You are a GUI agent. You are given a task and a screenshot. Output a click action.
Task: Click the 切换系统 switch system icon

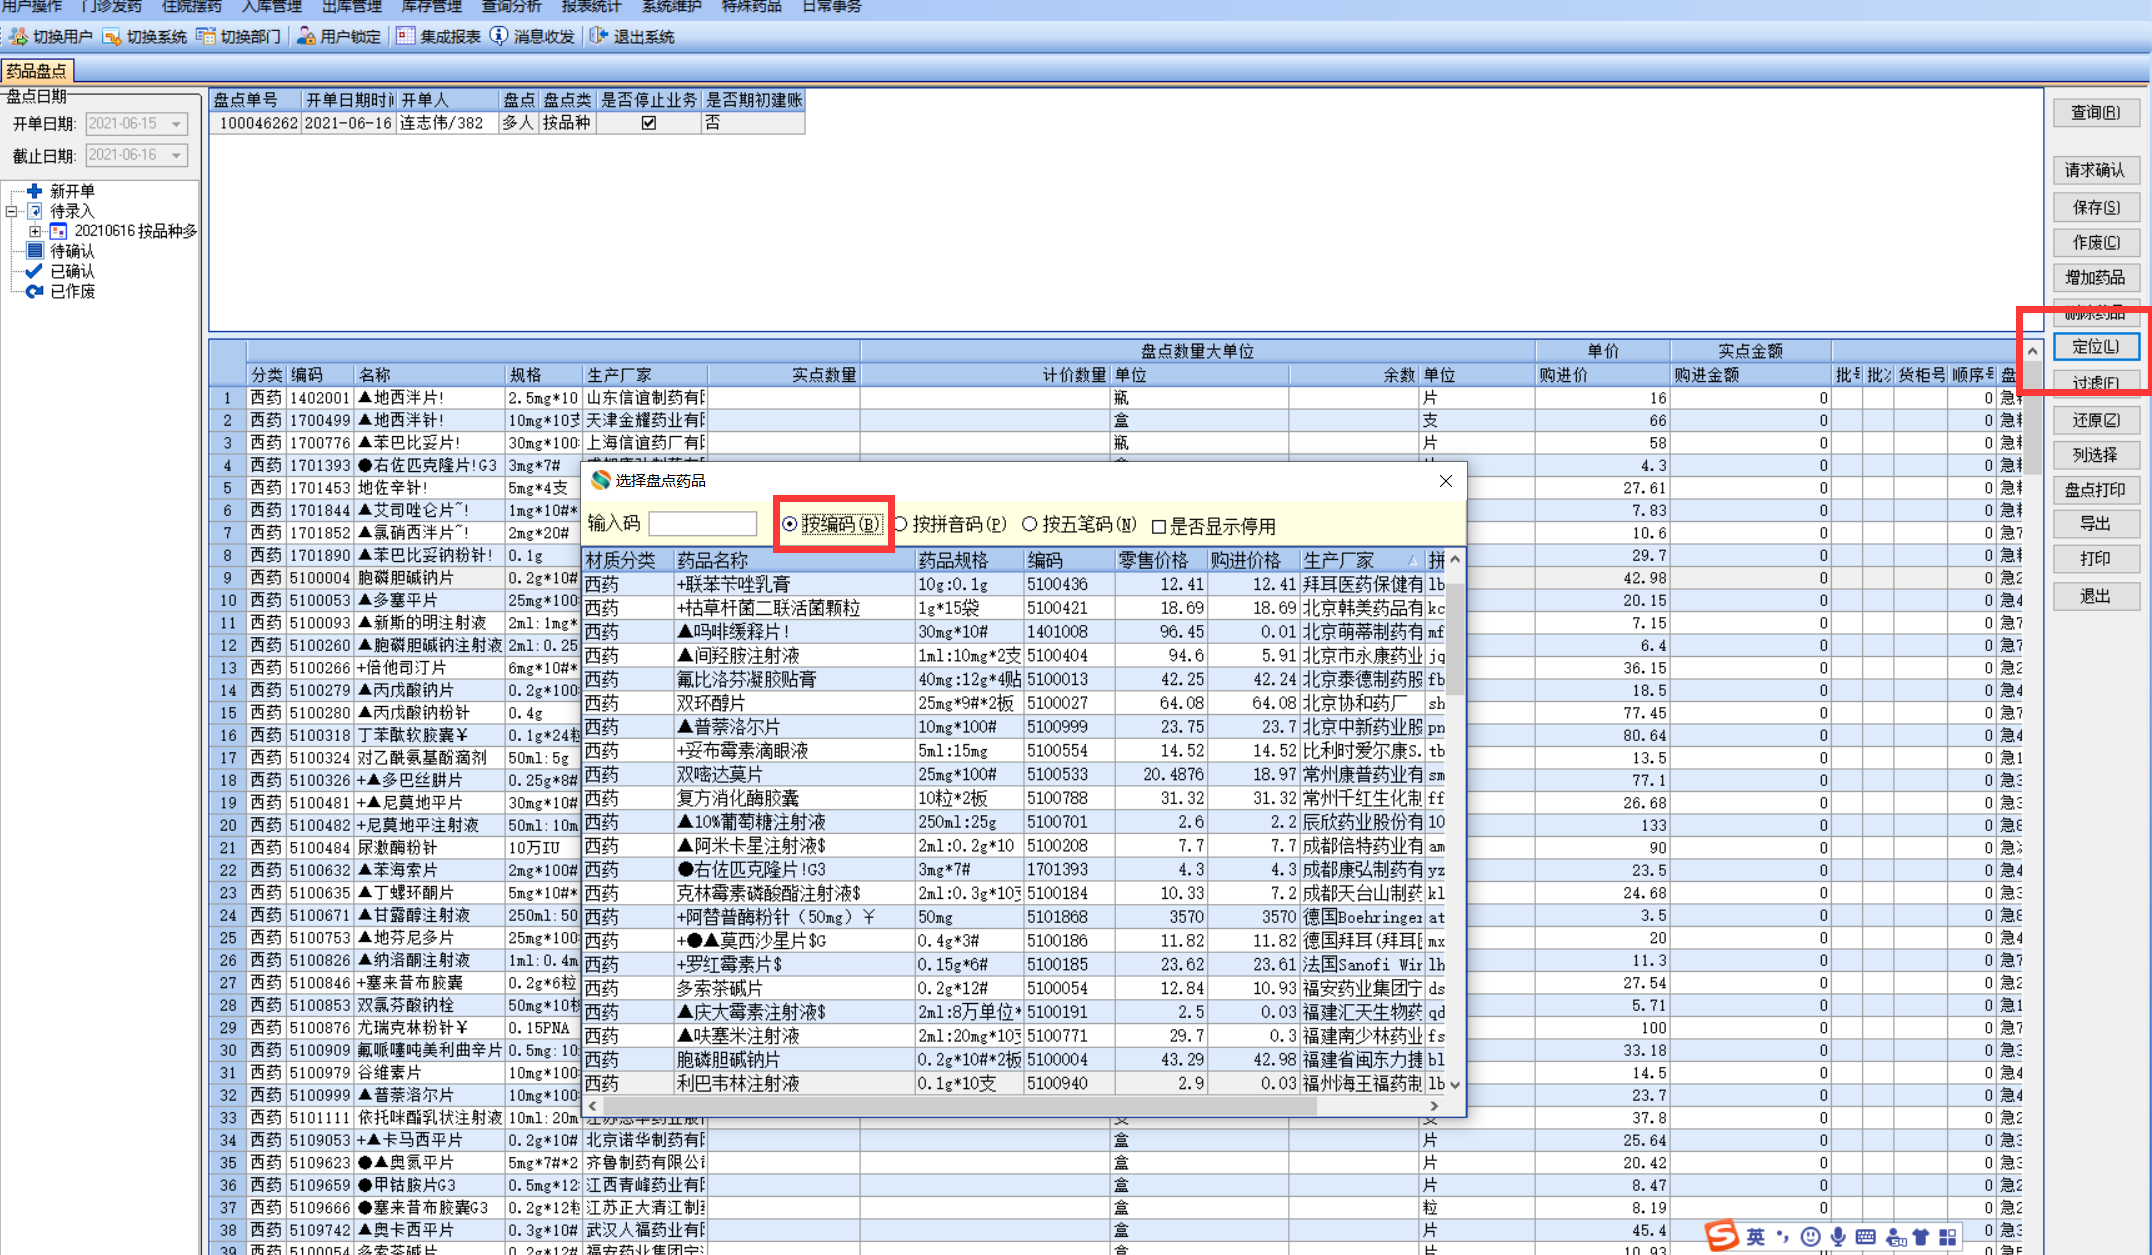(112, 37)
